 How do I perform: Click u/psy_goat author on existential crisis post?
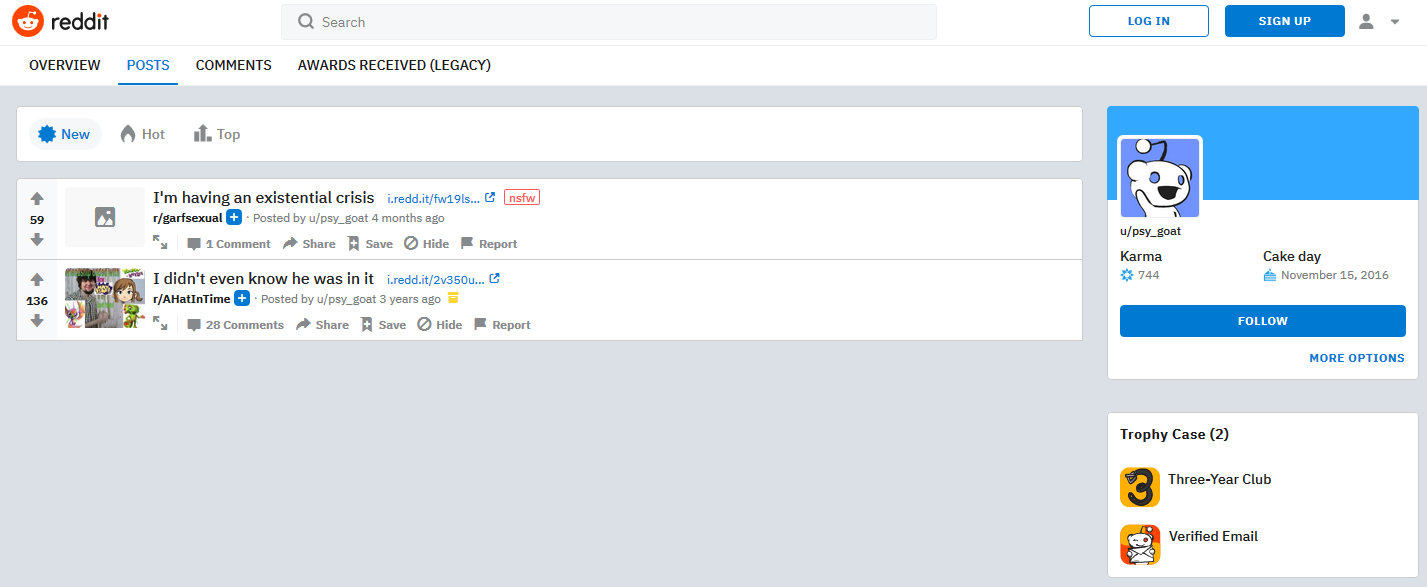337,218
